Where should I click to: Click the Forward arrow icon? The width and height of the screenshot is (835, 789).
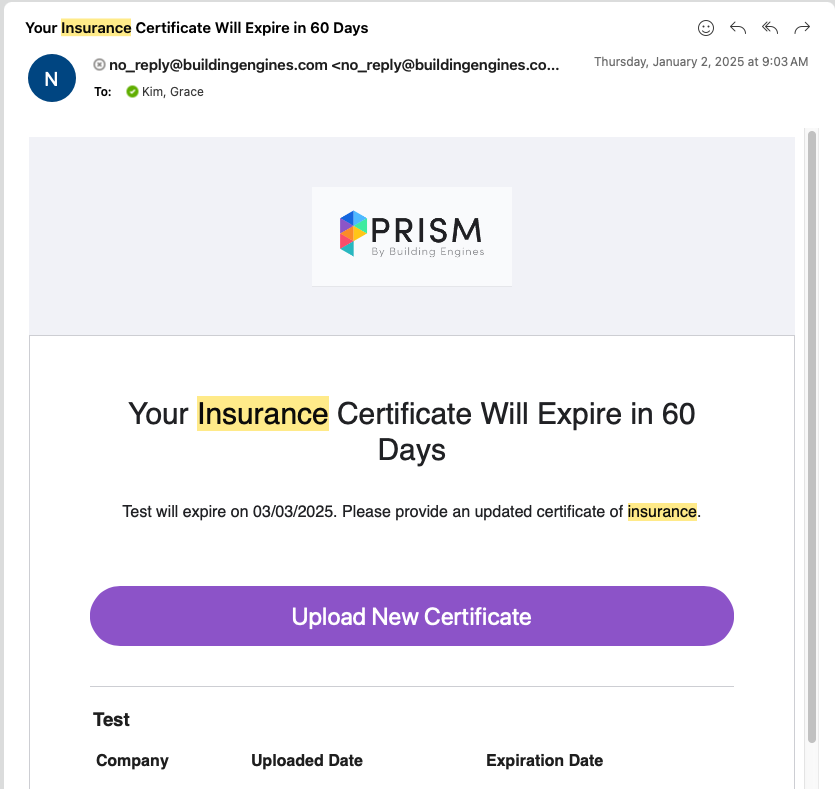[x=801, y=28]
